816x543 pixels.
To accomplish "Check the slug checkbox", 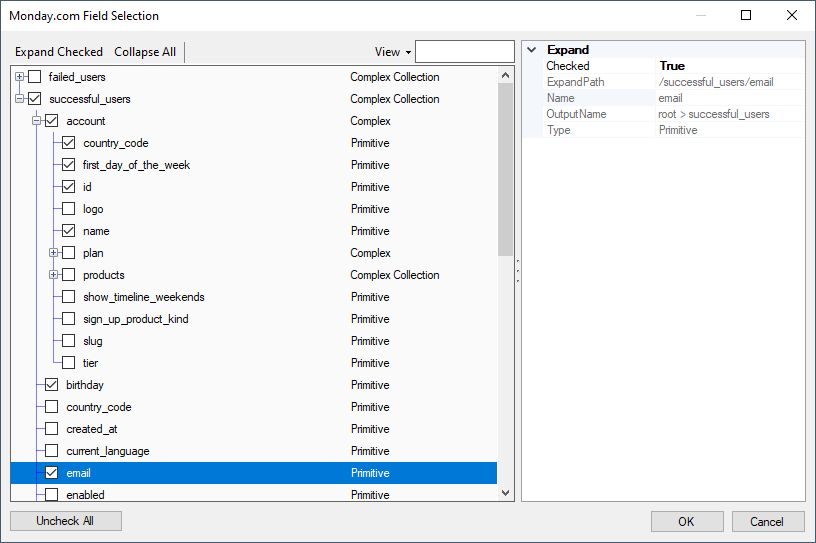I will pyautogui.click(x=68, y=341).
